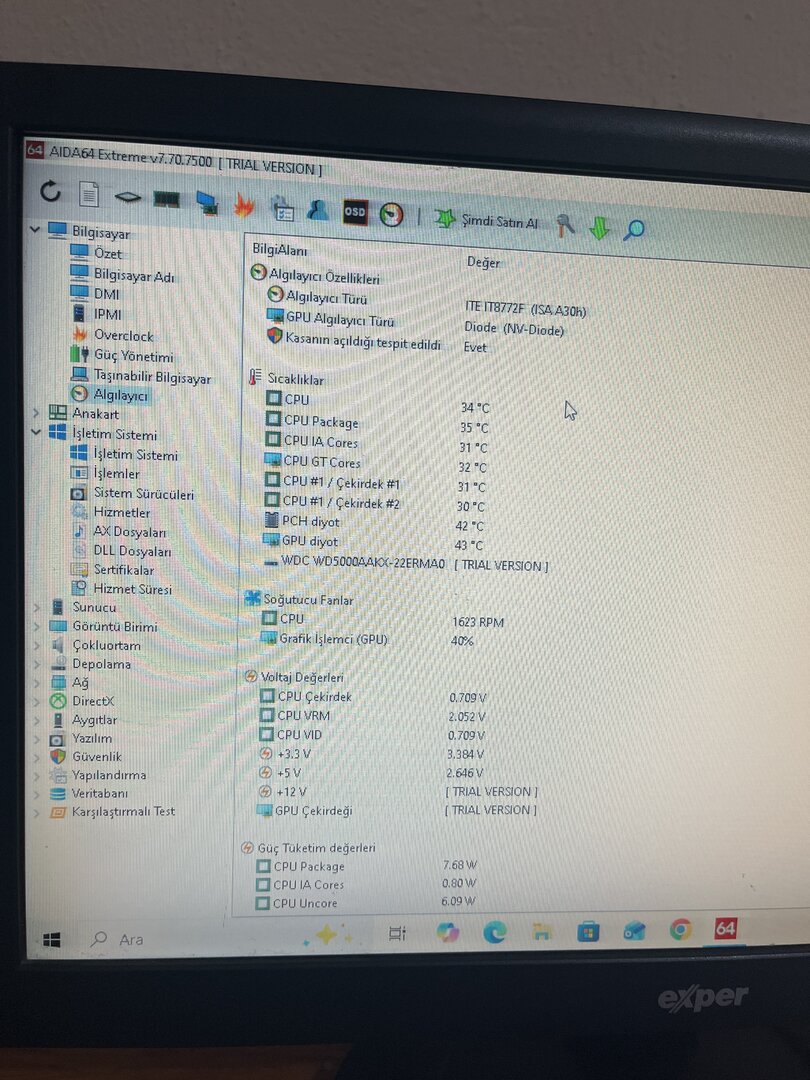Expand the Depolama tree node
Viewport: 810px width, 1080px height.
tap(37, 664)
